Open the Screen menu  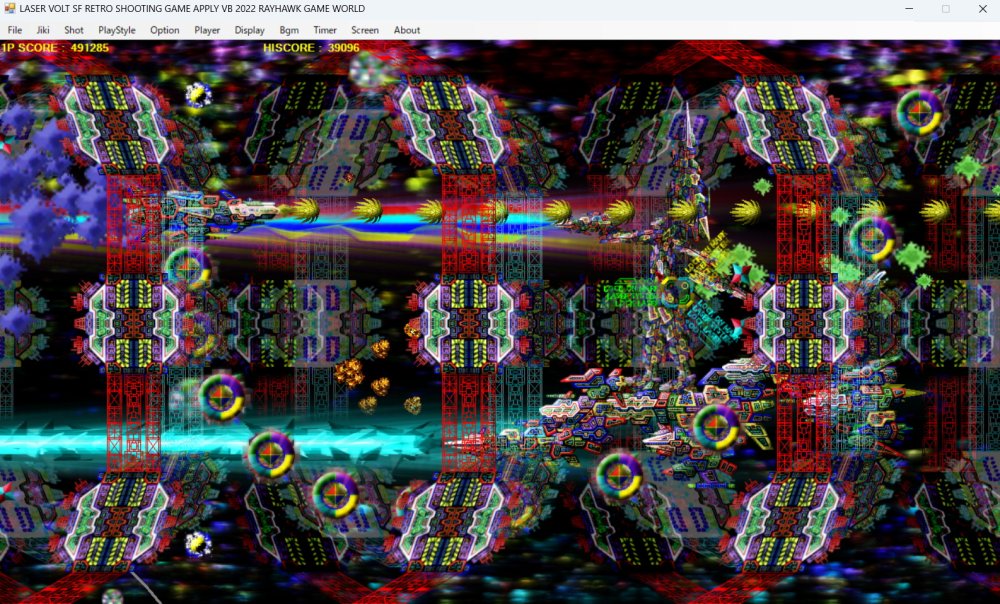[x=365, y=30]
